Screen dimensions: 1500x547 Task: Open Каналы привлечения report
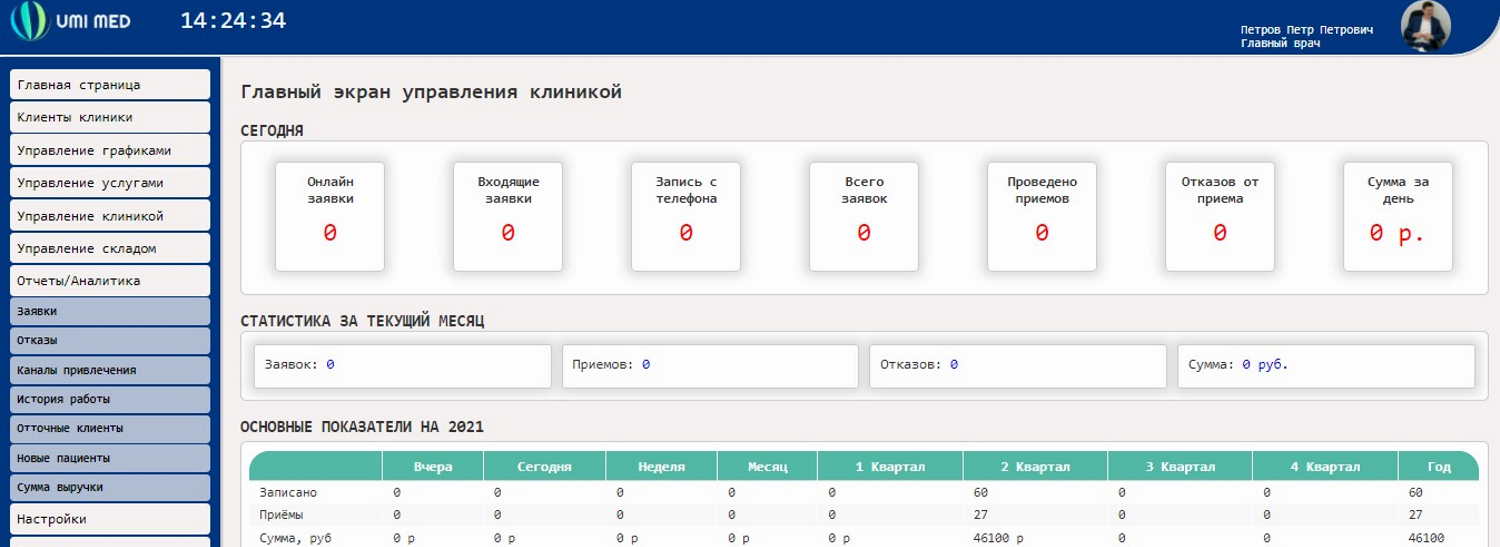point(110,370)
